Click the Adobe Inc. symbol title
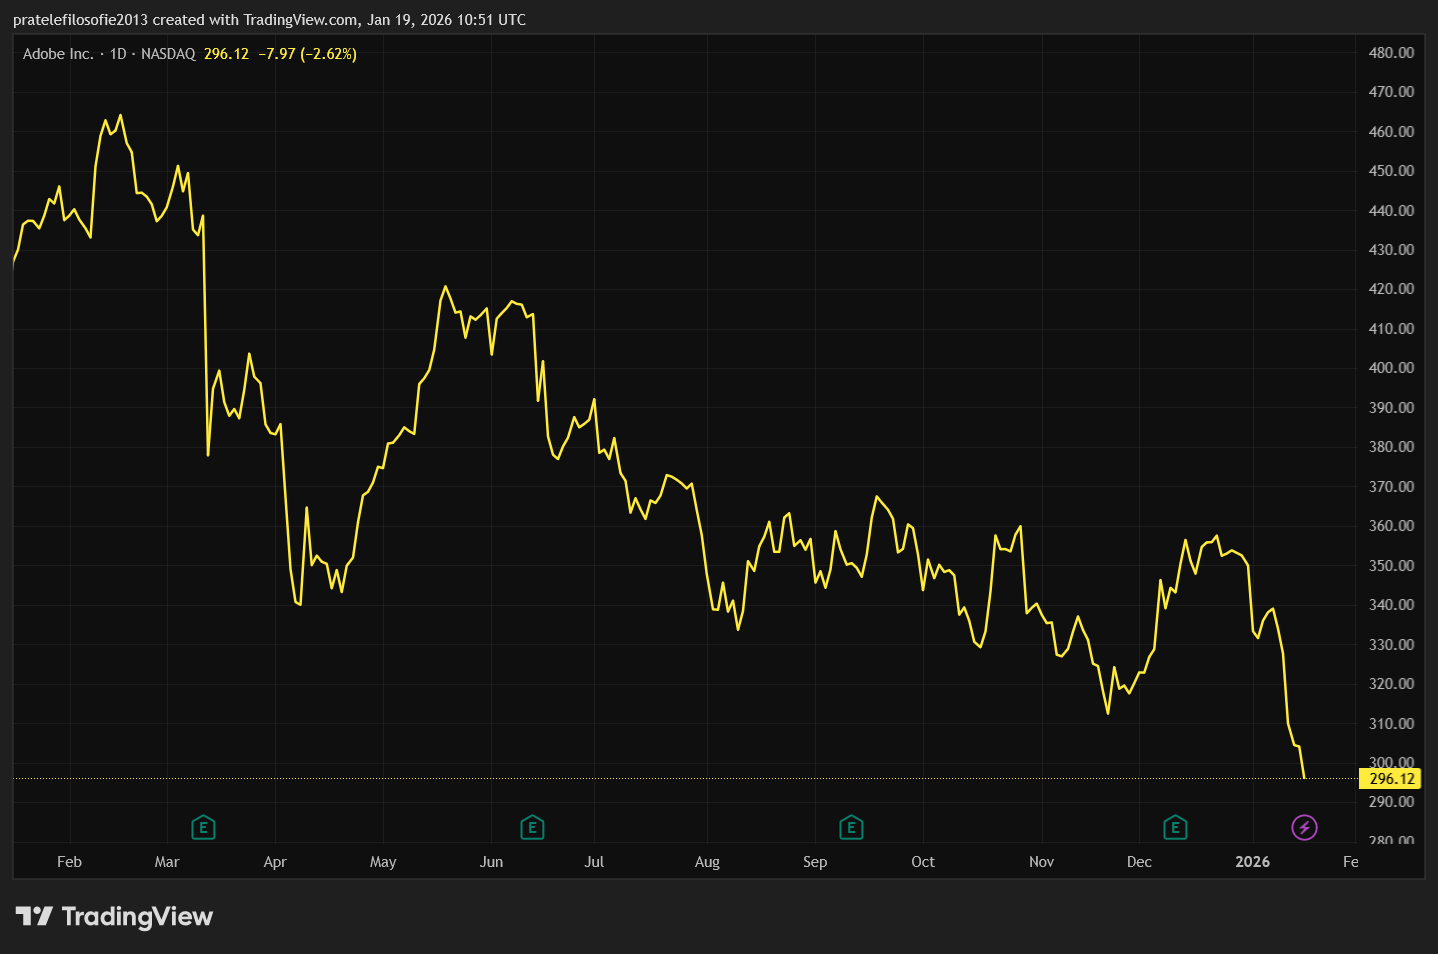1438x954 pixels. [58, 54]
